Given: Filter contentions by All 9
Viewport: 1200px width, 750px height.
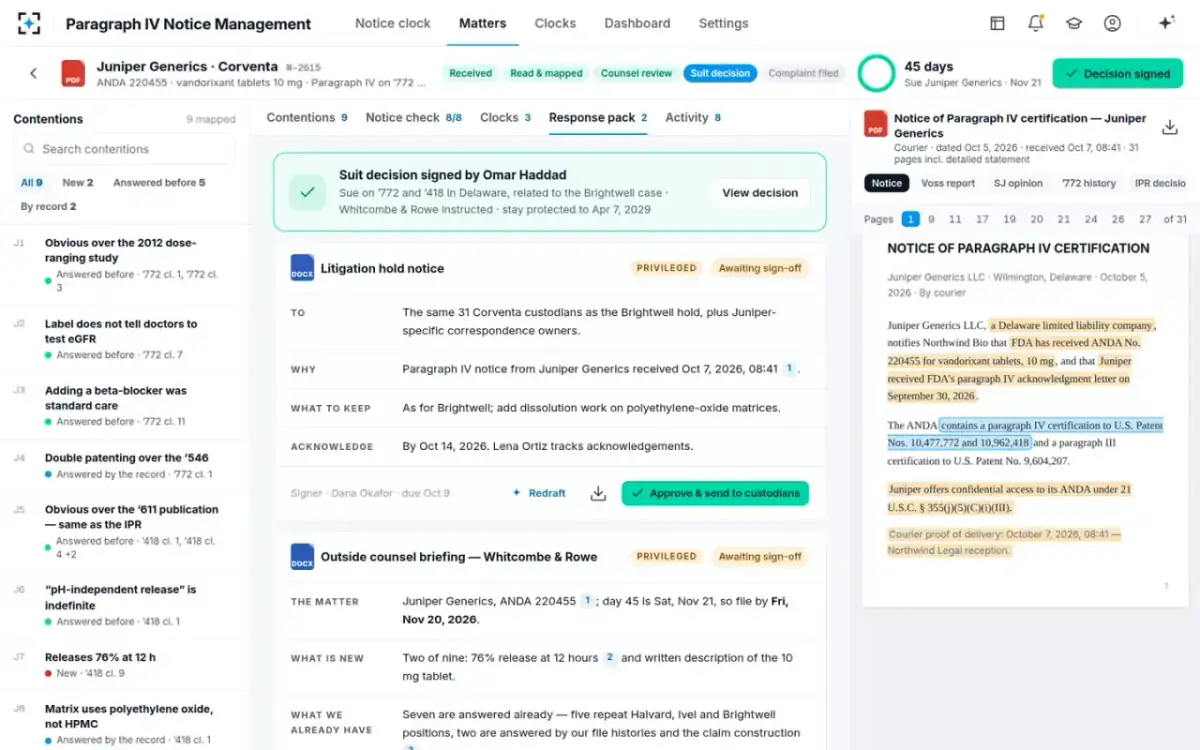Looking at the screenshot, I should pyautogui.click(x=32, y=183).
